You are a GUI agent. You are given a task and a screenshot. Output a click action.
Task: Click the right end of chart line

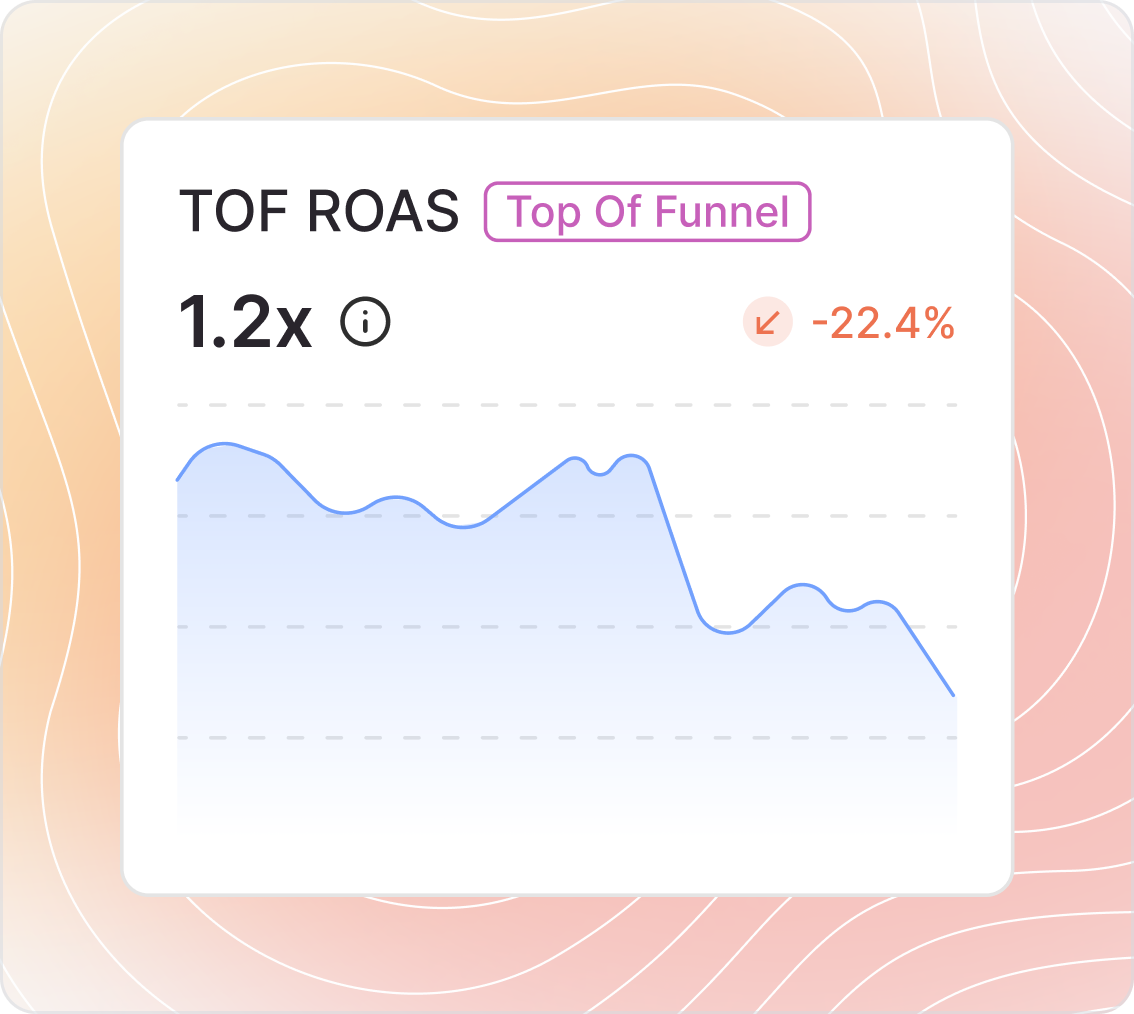(x=955, y=695)
